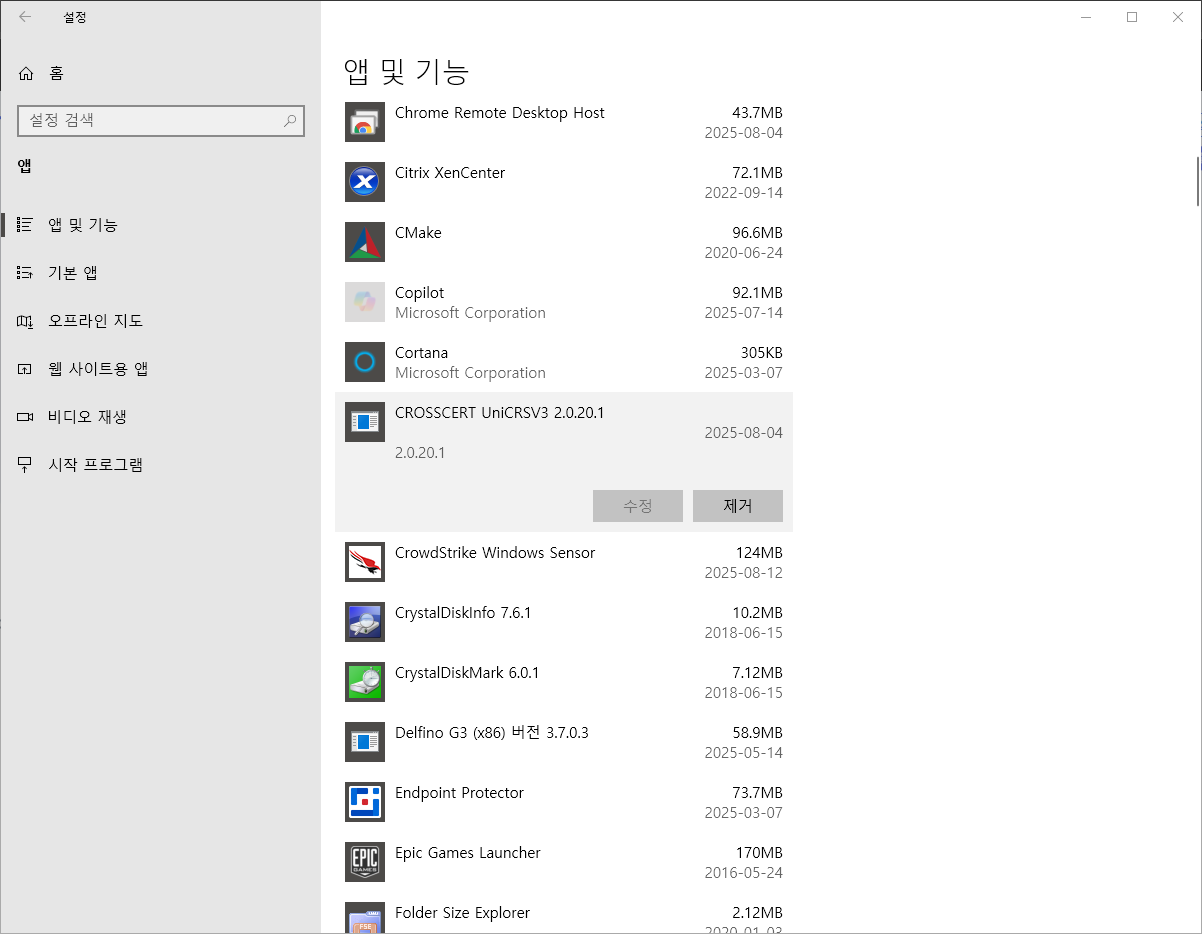The image size is (1202, 934).
Task: Click the Chrome Remote Desktop Host icon
Action: point(365,122)
